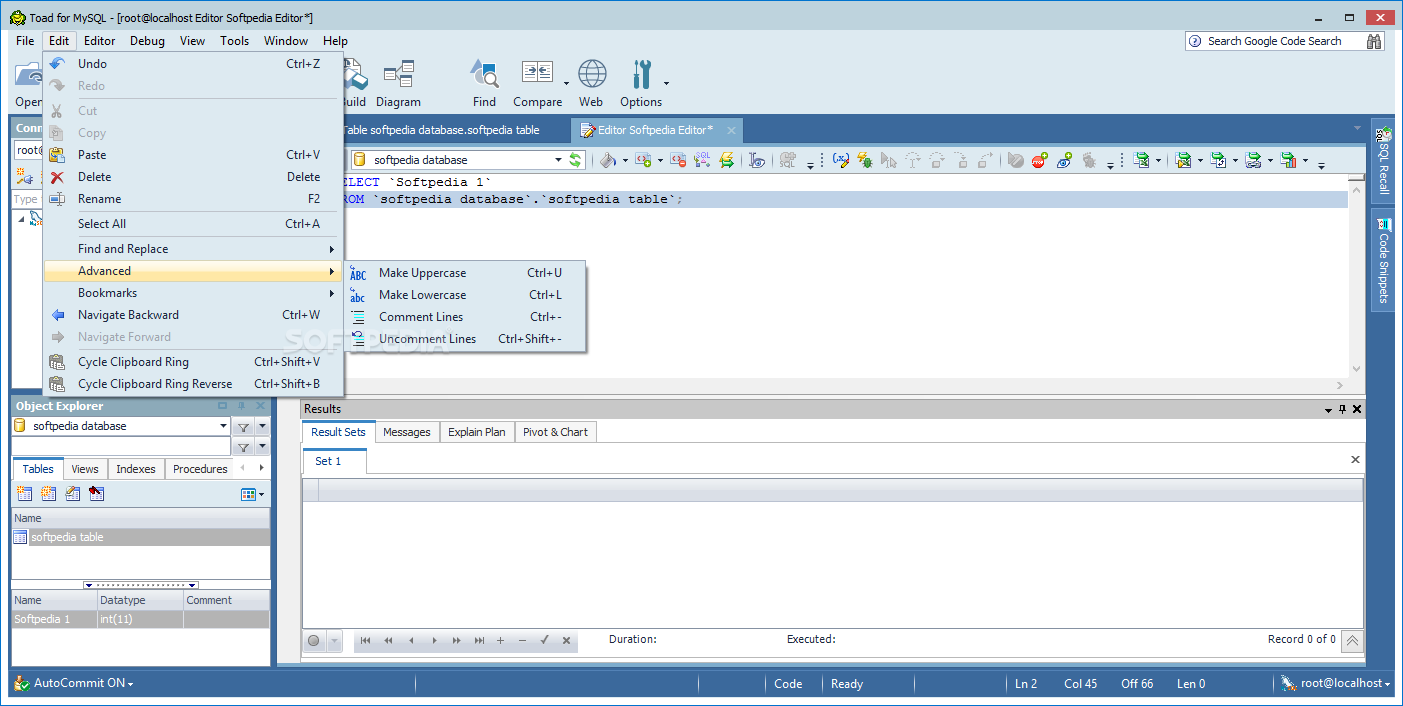Open Find and Replace submenu
Image resolution: width=1403 pixels, height=706 pixels.
193,249
